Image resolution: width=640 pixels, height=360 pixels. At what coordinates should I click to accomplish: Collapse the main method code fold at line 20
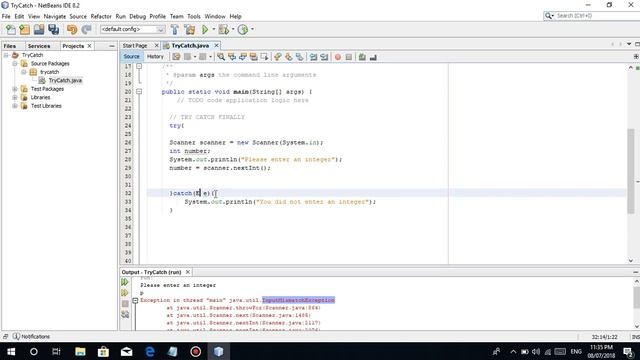[139, 92]
